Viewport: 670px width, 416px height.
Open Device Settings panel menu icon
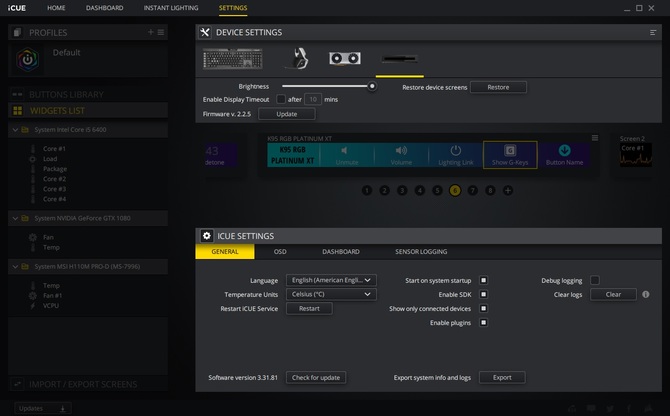653,32
